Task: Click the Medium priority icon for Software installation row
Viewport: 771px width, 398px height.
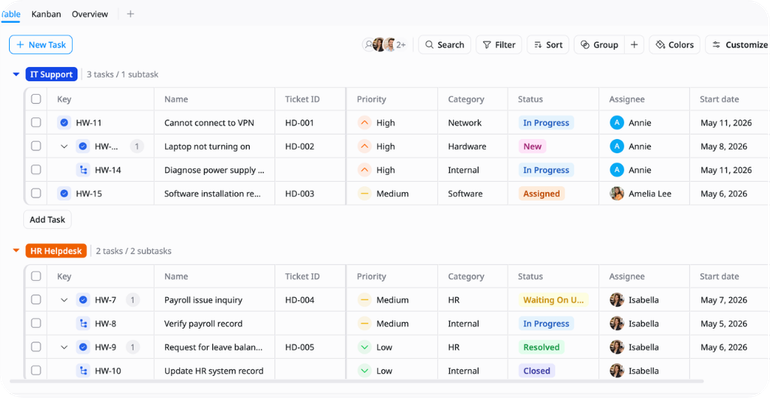Action: (364, 194)
